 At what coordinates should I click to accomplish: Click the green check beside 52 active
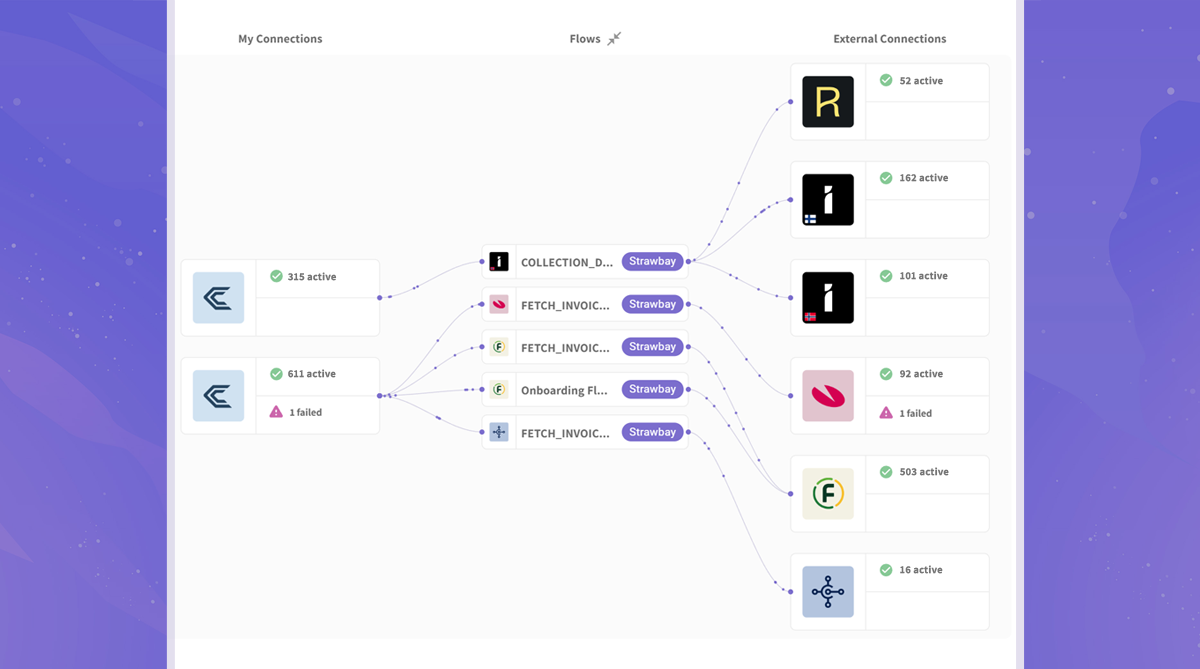coord(886,81)
